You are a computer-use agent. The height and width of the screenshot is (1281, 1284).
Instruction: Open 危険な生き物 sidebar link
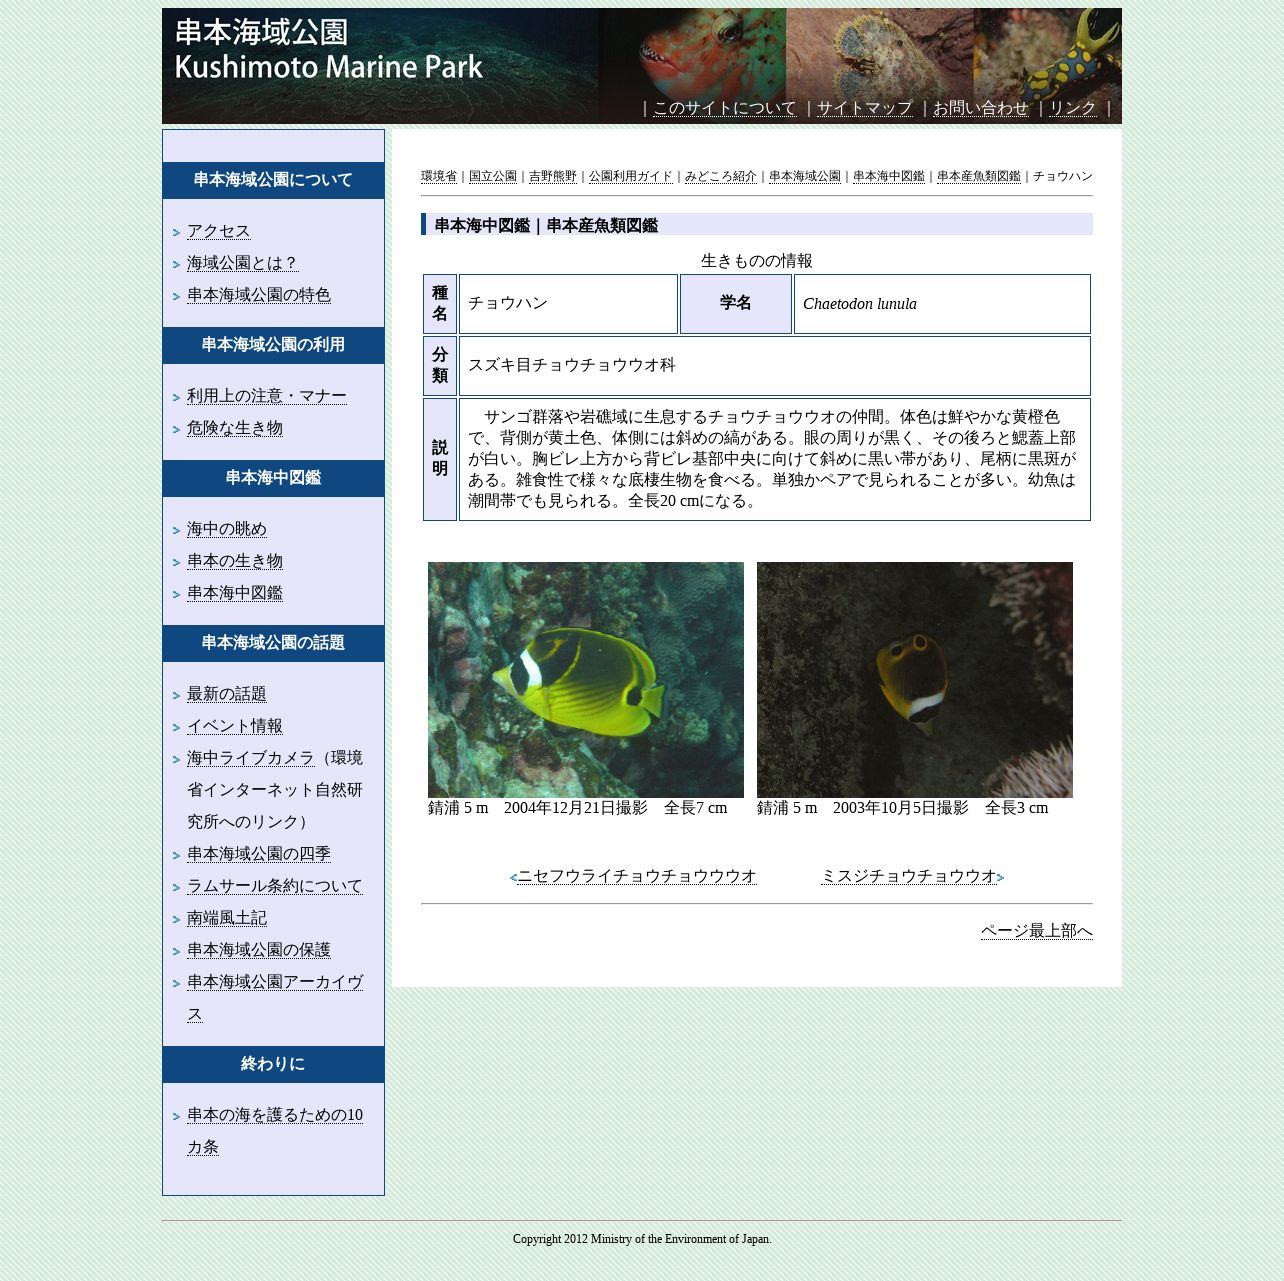click(x=235, y=428)
